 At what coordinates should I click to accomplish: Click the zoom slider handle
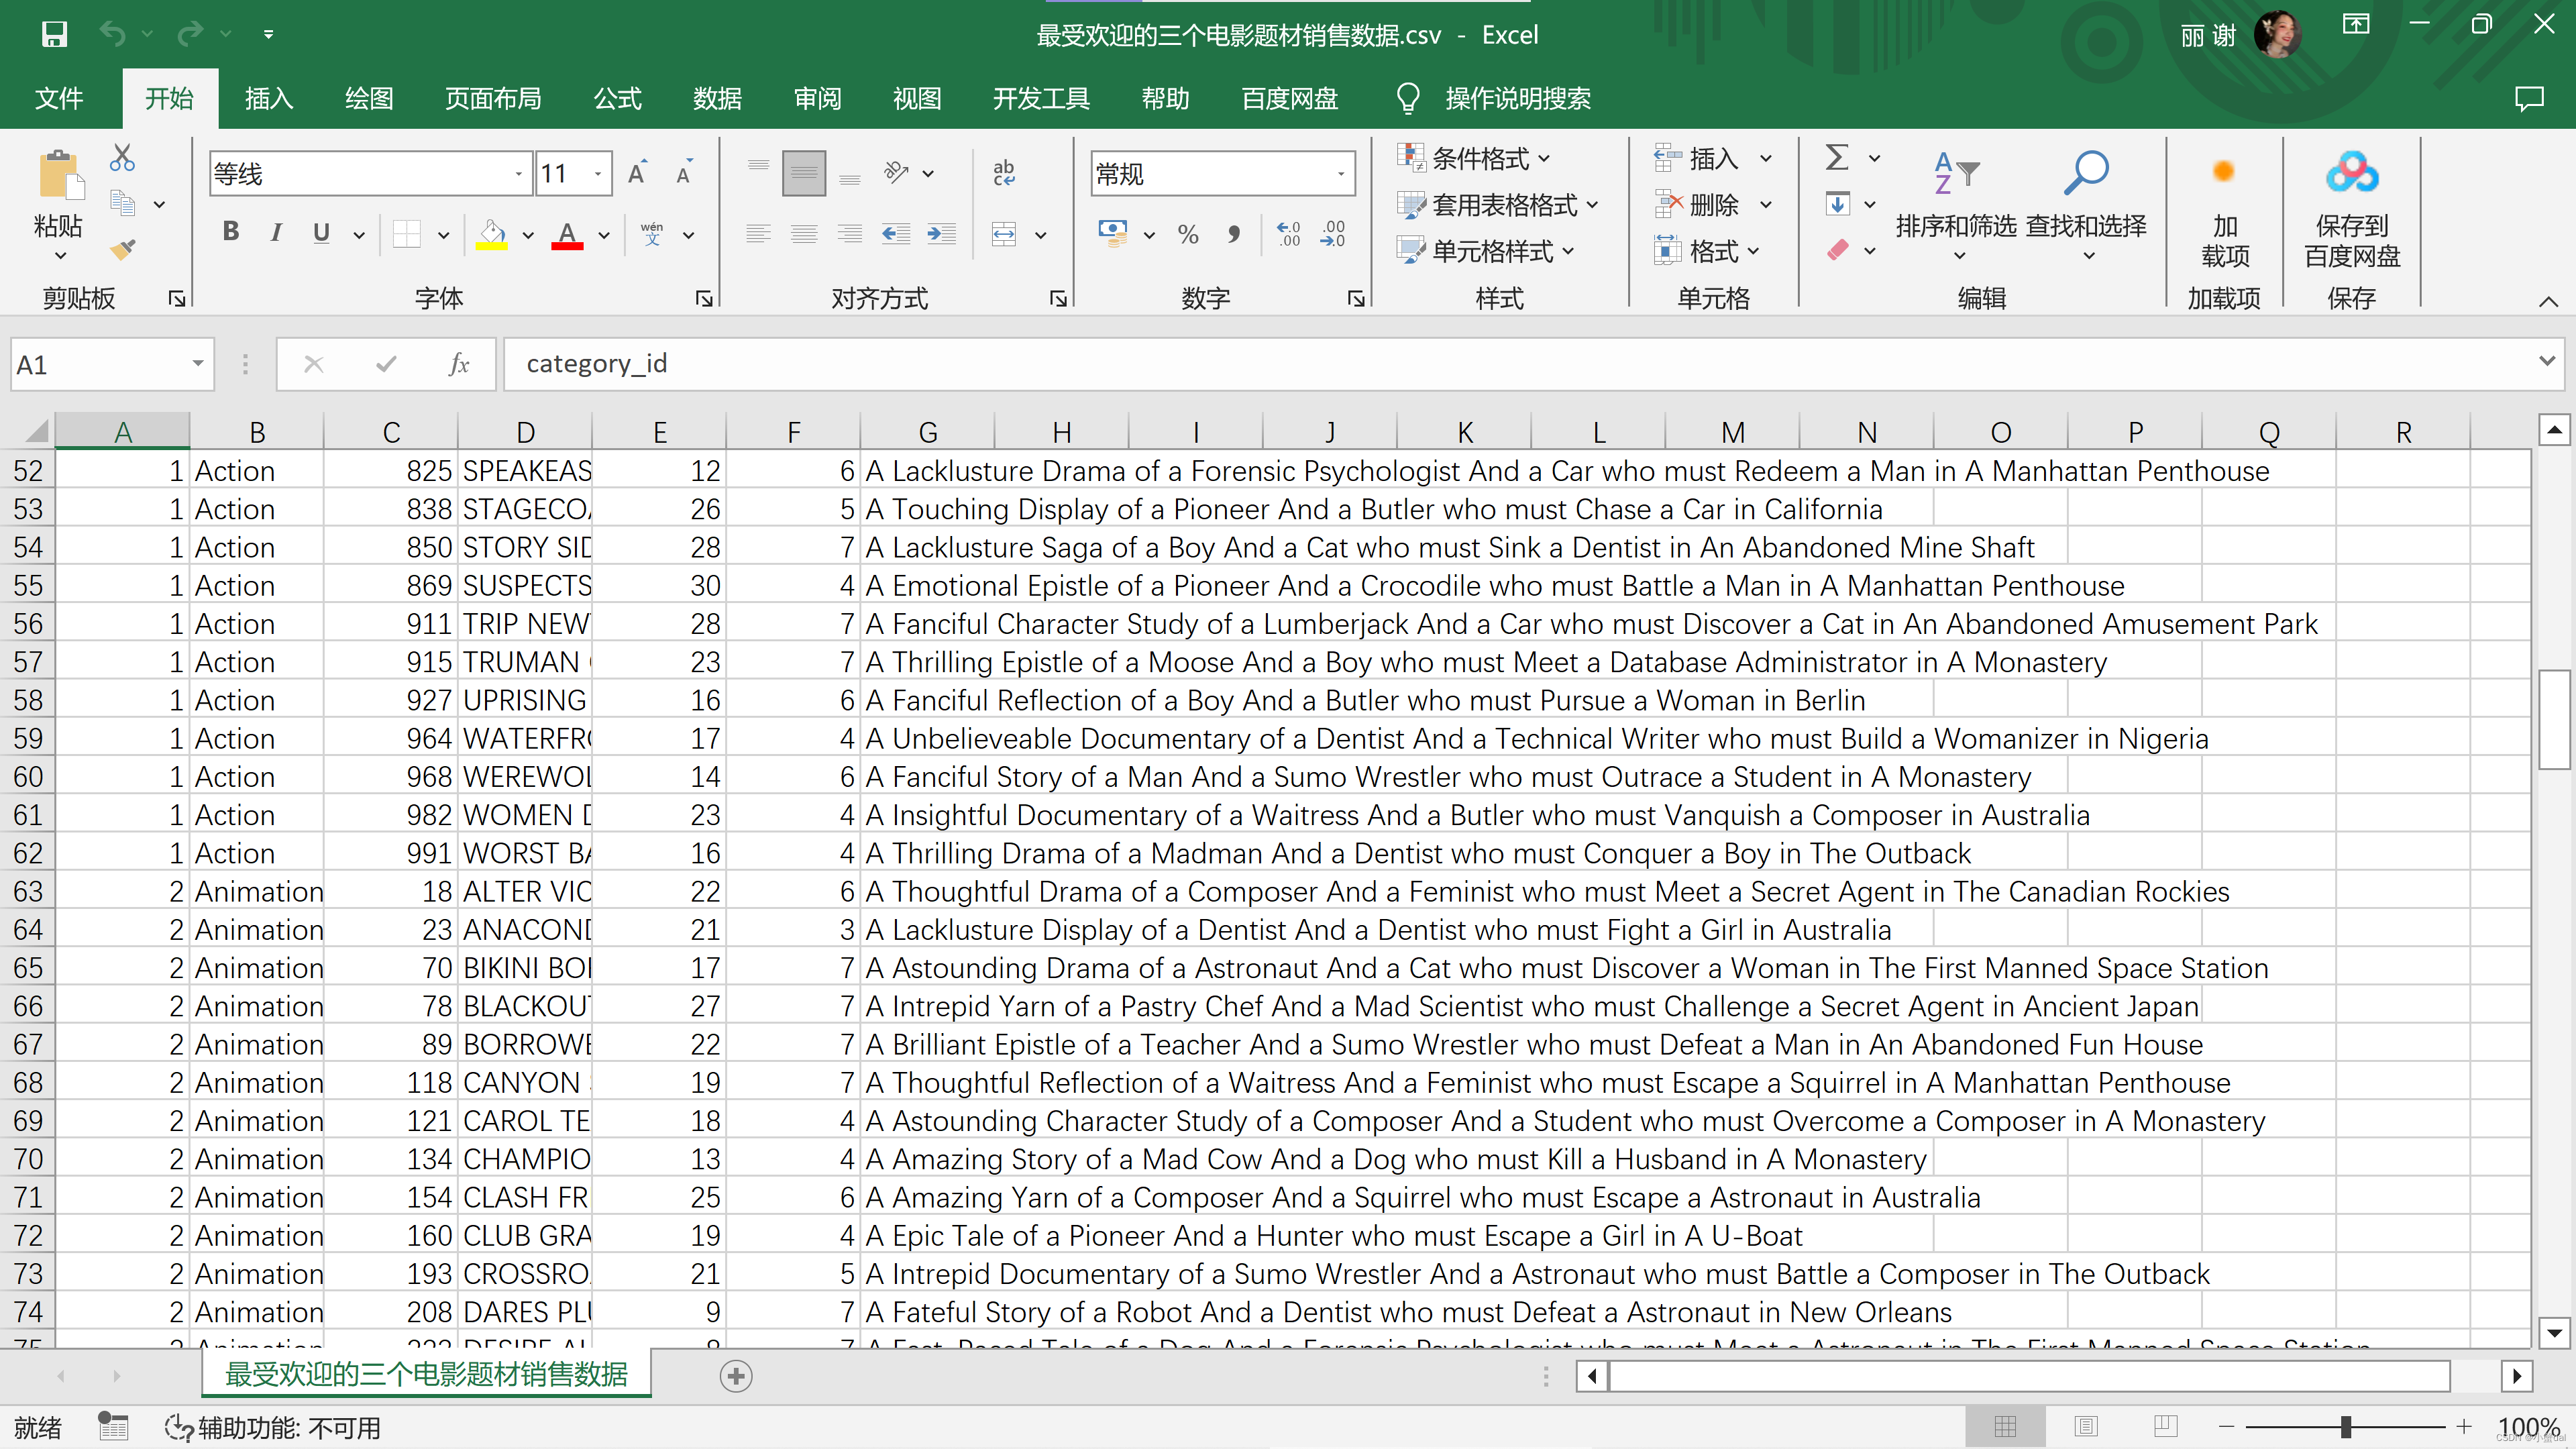click(2345, 1427)
